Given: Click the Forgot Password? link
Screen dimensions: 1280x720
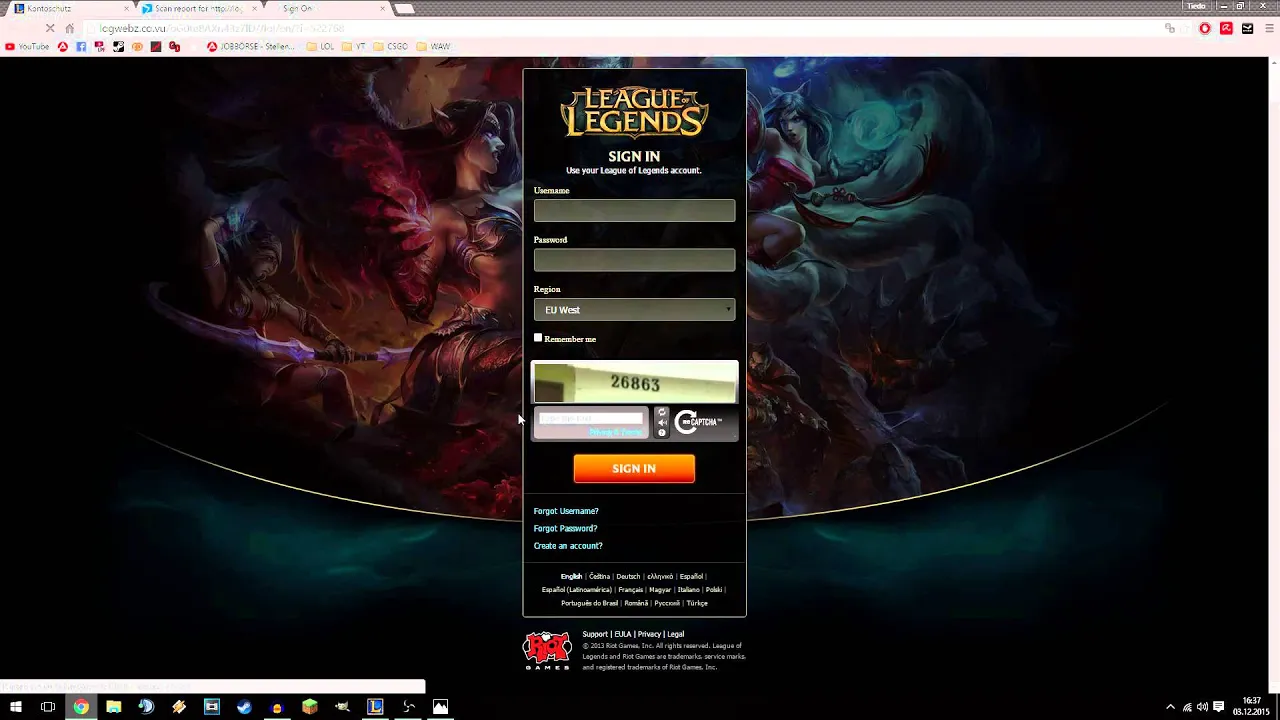Looking at the screenshot, I should pos(565,528).
